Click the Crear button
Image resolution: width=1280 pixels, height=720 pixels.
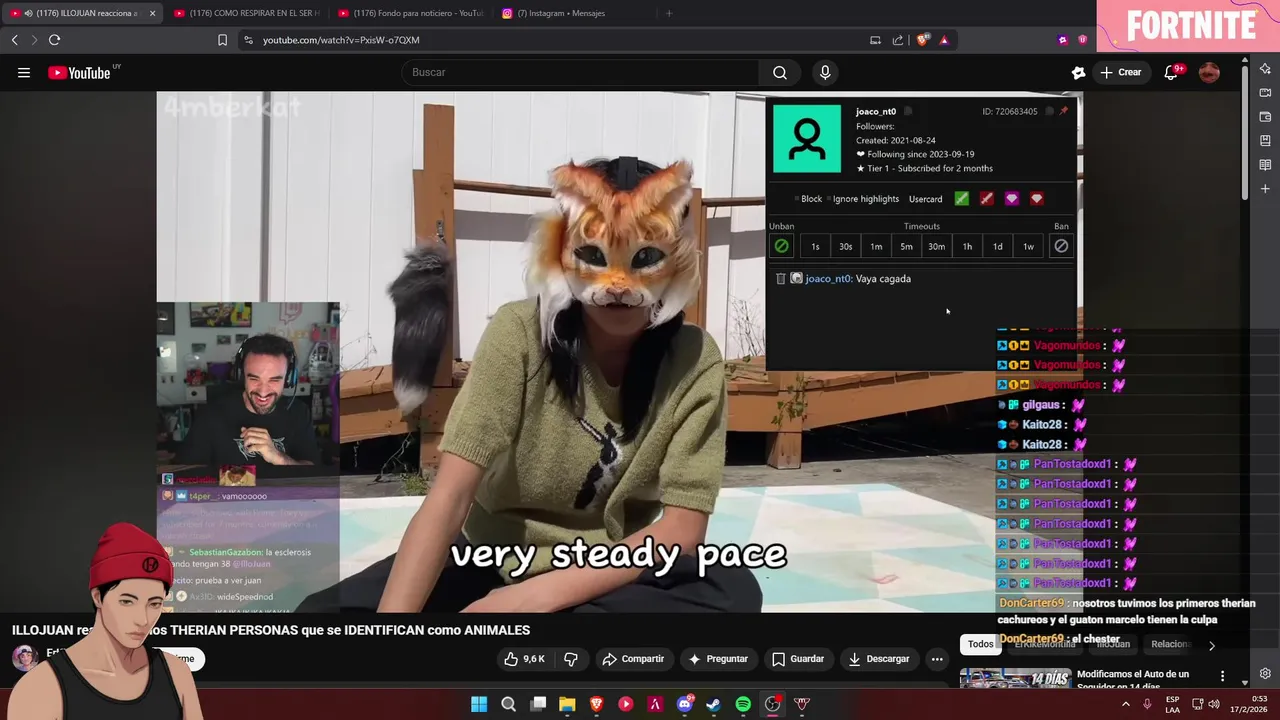click(x=1120, y=72)
